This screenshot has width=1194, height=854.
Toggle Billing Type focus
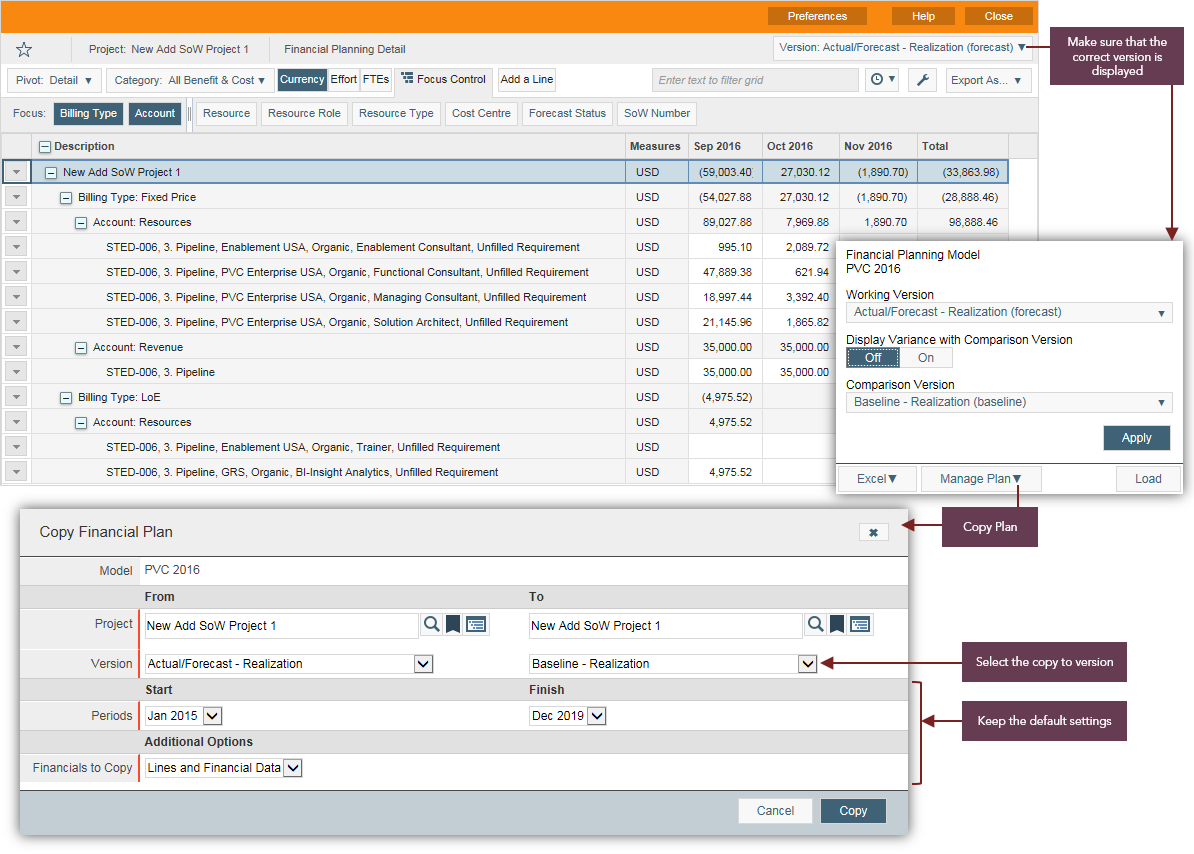pyautogui.click(x=88, y=113)
